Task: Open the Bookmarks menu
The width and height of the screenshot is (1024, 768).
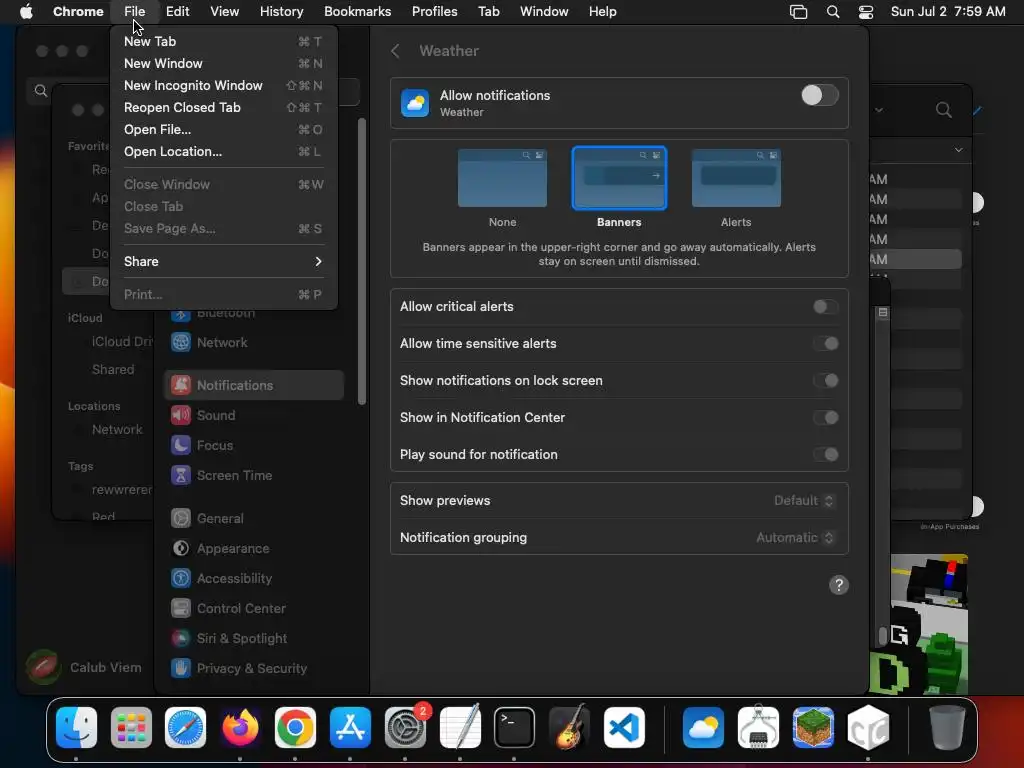Action: click(357, 11)
